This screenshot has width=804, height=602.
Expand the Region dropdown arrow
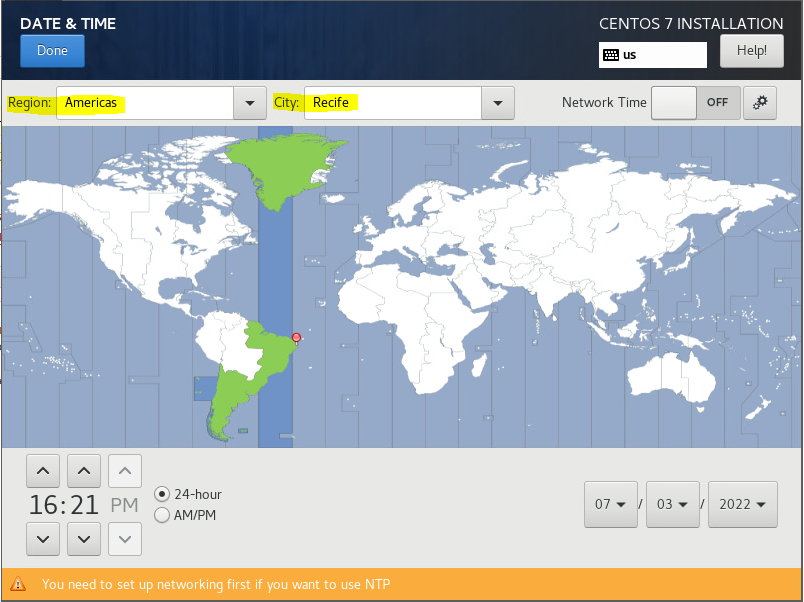(x=248, y=103)
